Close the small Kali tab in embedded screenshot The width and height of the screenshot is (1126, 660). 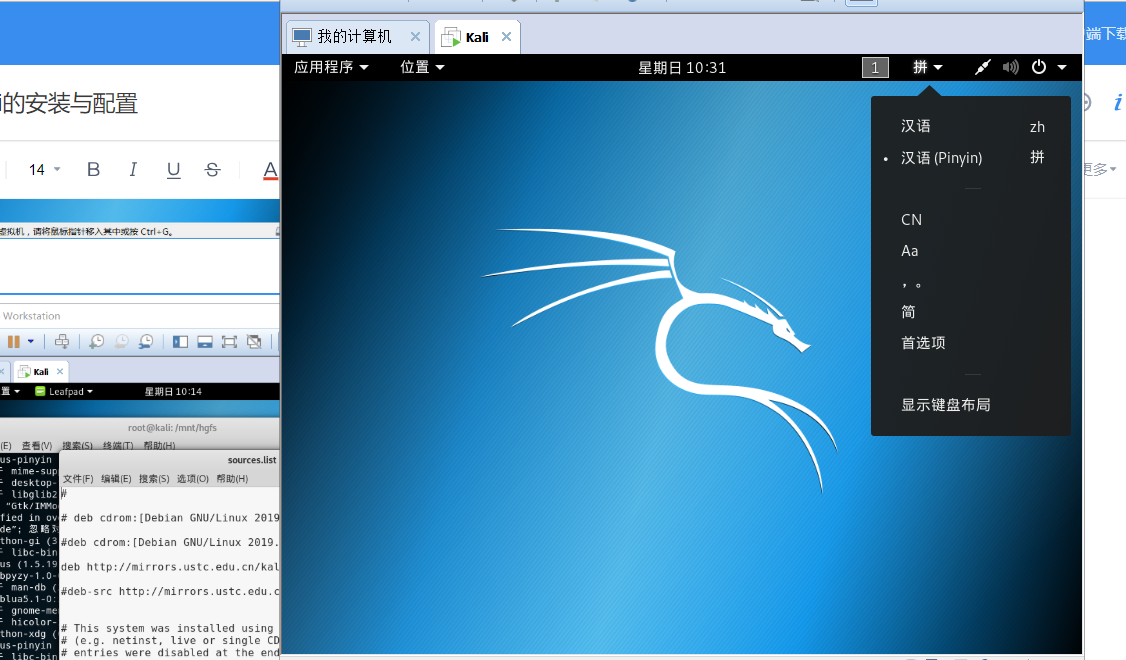(60, 371)
